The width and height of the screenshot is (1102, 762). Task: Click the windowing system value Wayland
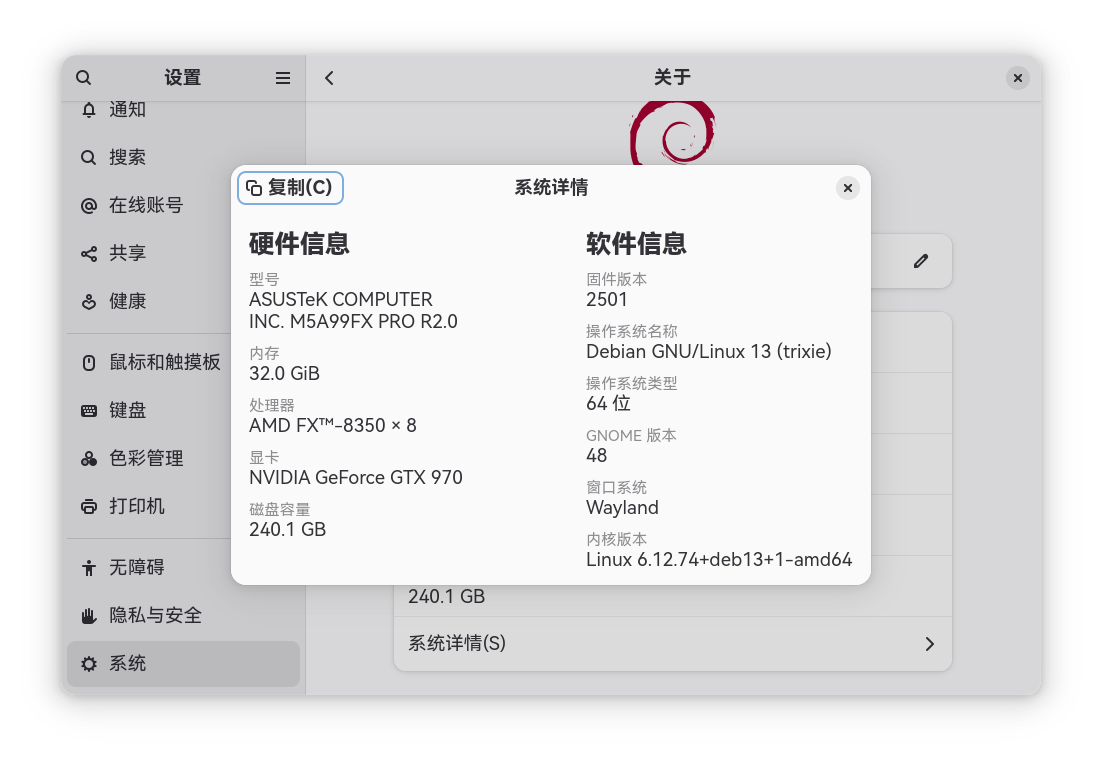[623, 508]
